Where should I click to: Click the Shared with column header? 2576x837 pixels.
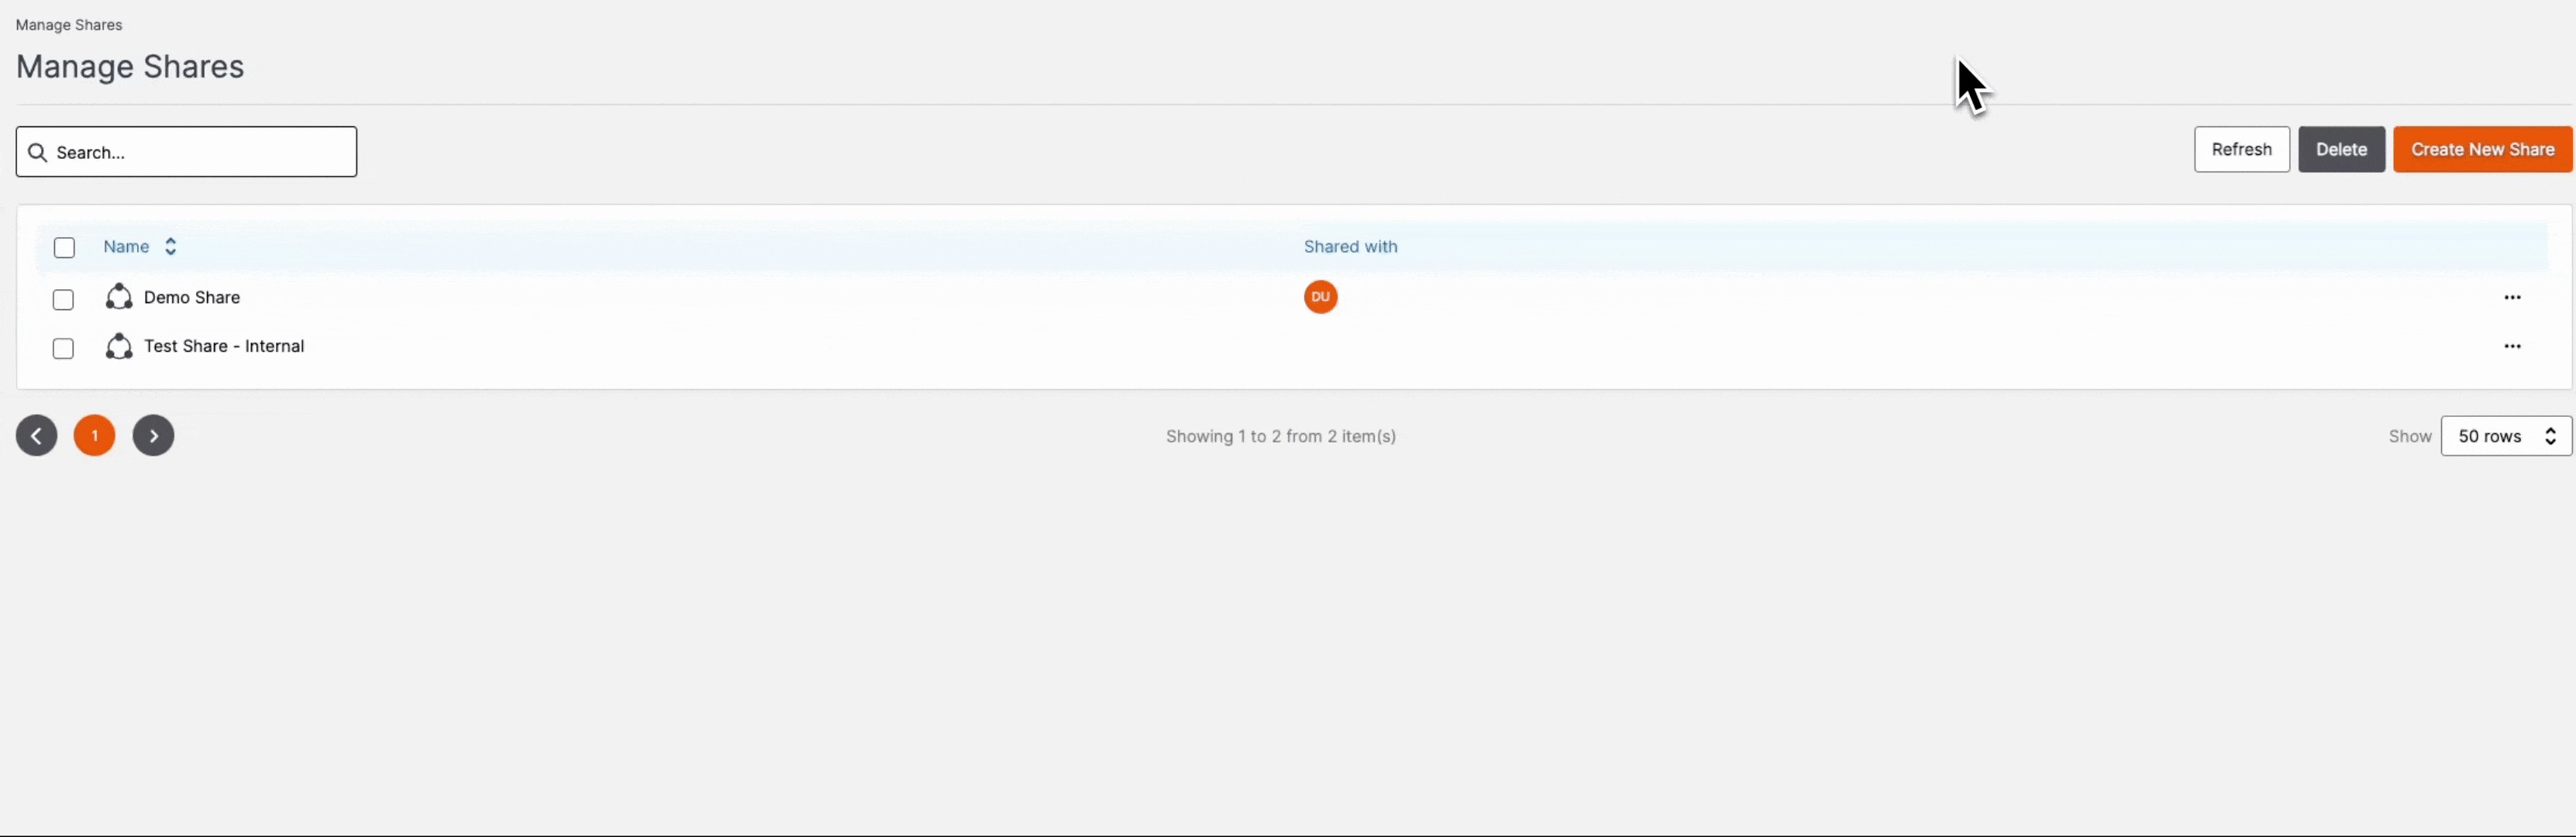1350,247
